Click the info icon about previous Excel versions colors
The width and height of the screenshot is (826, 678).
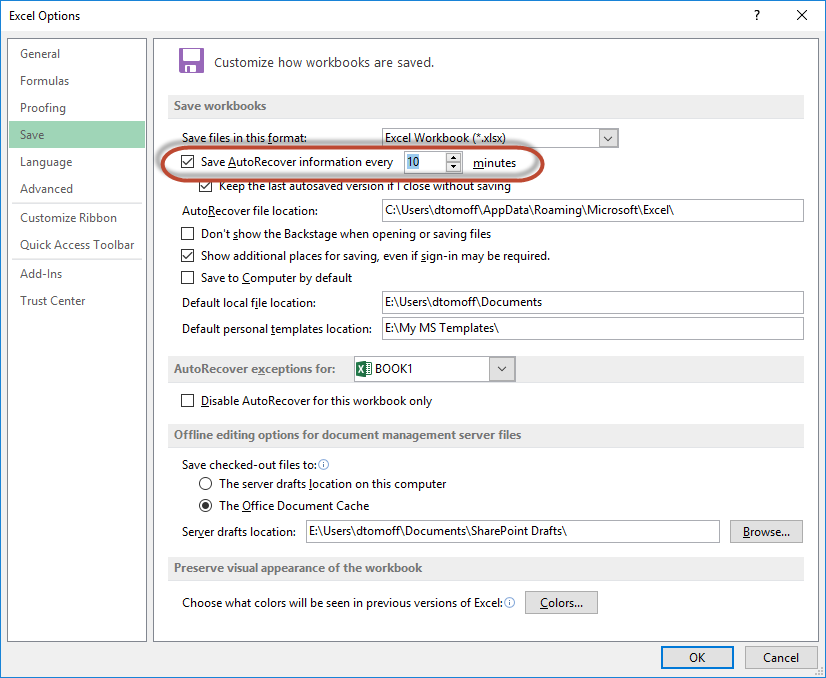pyautogui.click(x=510, y=602)
